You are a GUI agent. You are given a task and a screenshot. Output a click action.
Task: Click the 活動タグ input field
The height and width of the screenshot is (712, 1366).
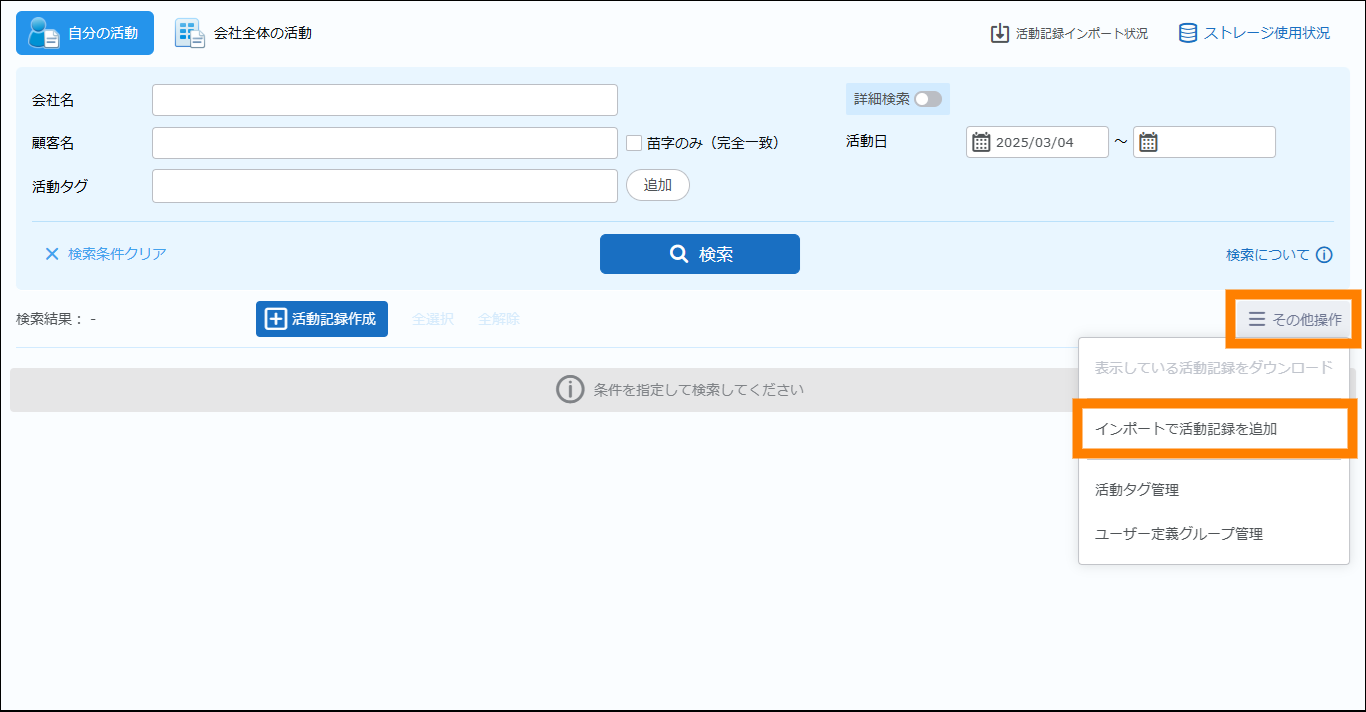pyautogui.click(x=384, y=186)
